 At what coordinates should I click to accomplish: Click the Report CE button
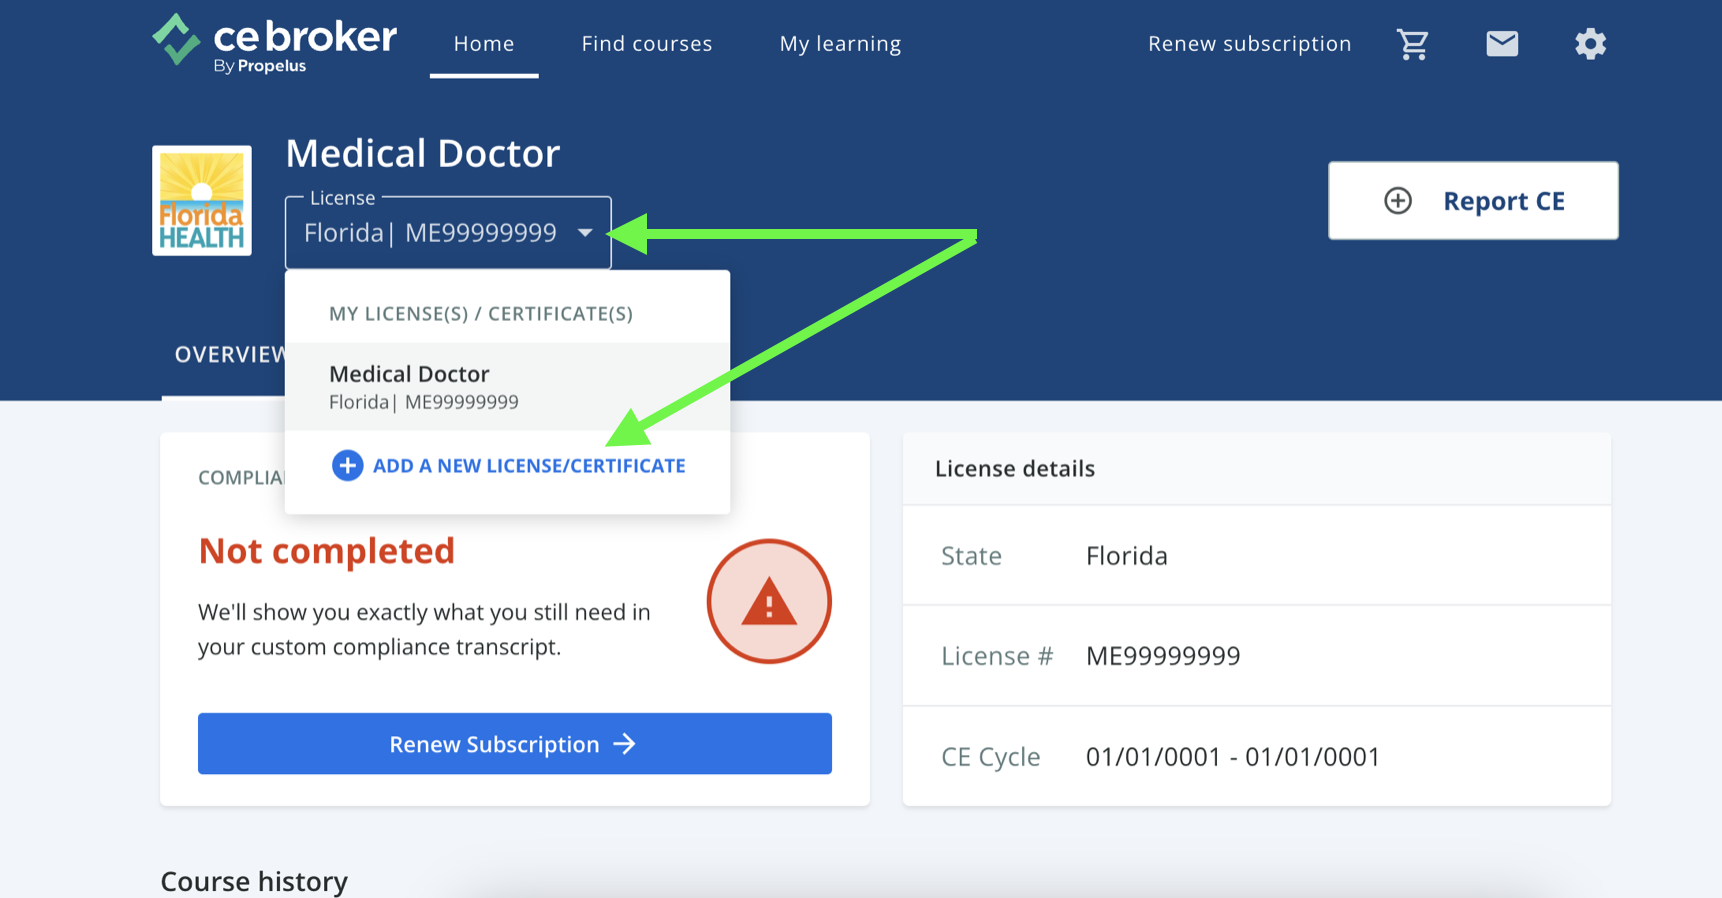click(1473, 201)
